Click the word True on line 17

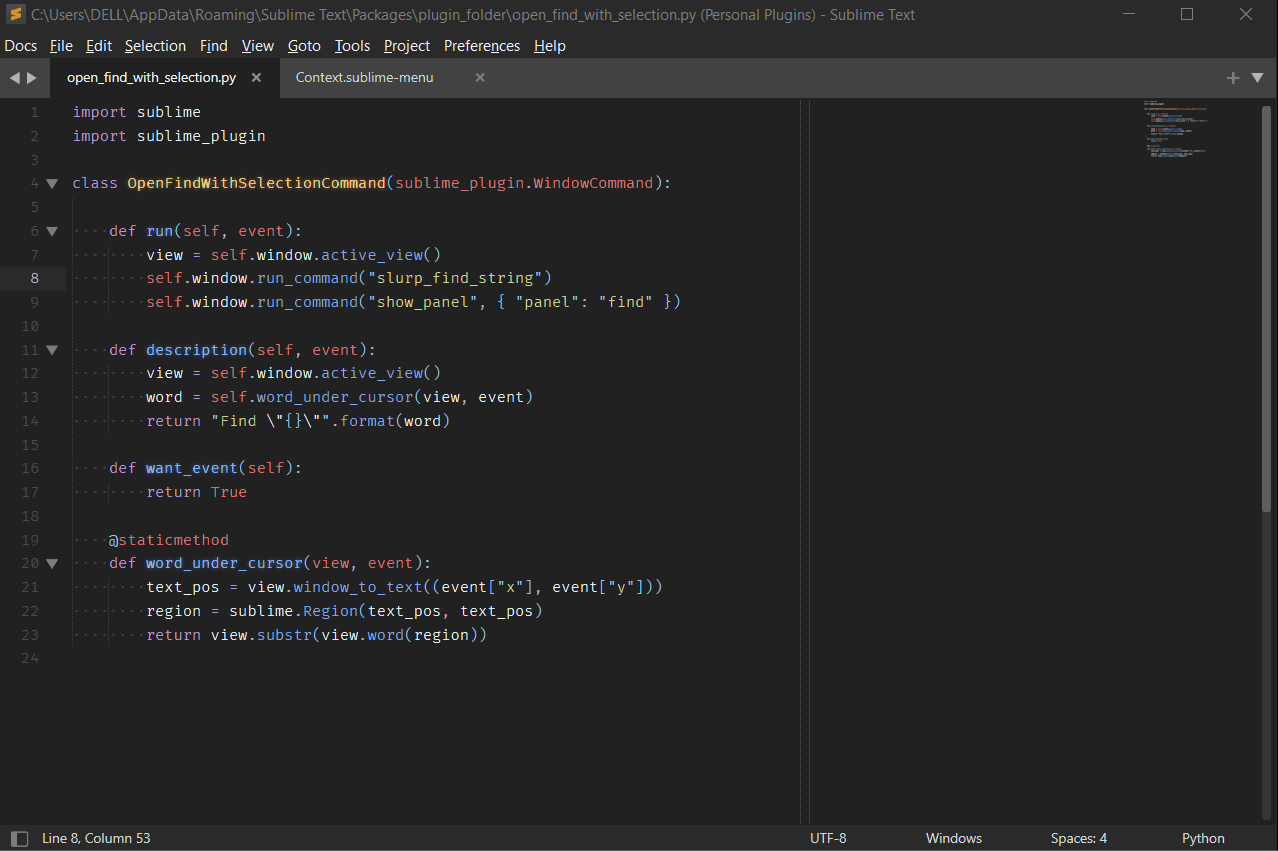(x=229, y=492)
